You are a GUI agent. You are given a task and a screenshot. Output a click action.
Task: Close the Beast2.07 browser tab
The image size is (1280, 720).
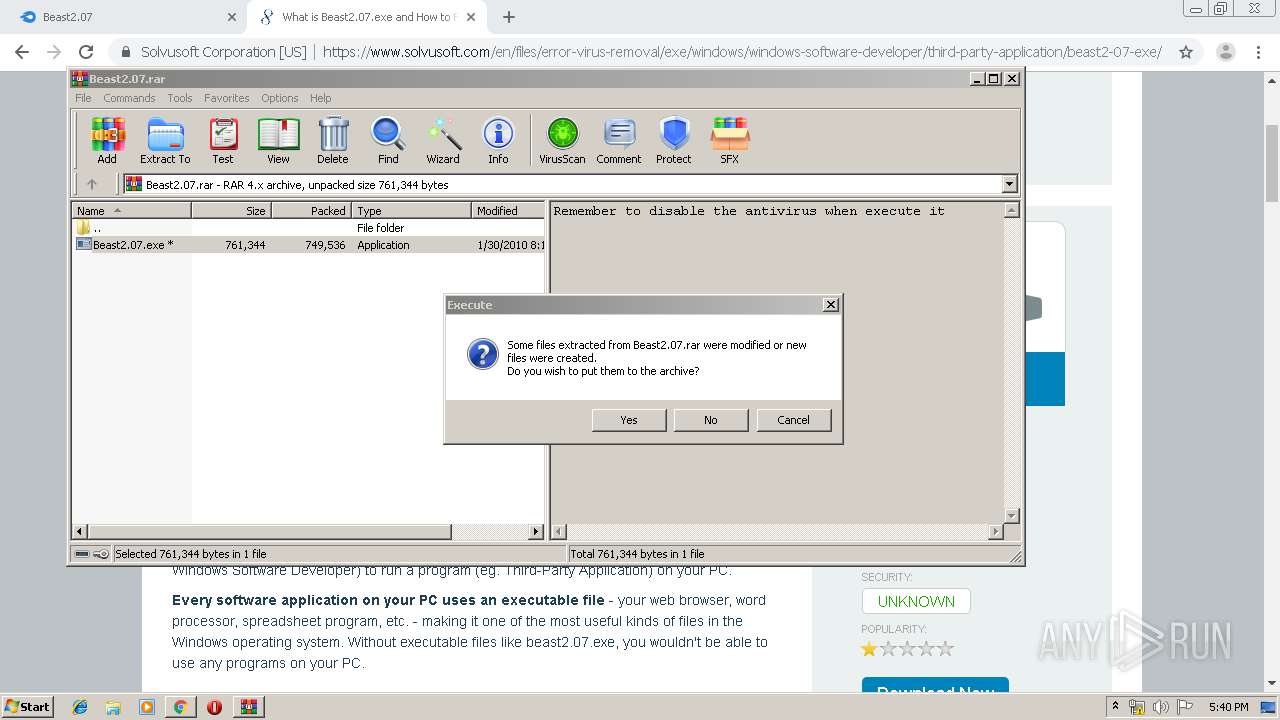(231, 17)
